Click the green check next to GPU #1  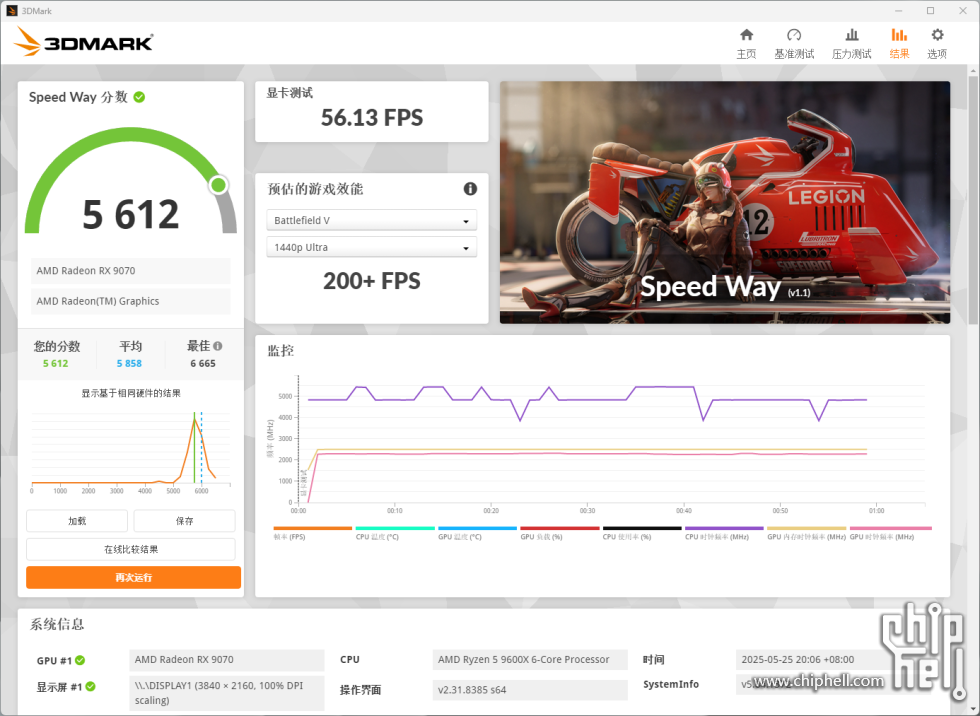(x=81, y=660)
